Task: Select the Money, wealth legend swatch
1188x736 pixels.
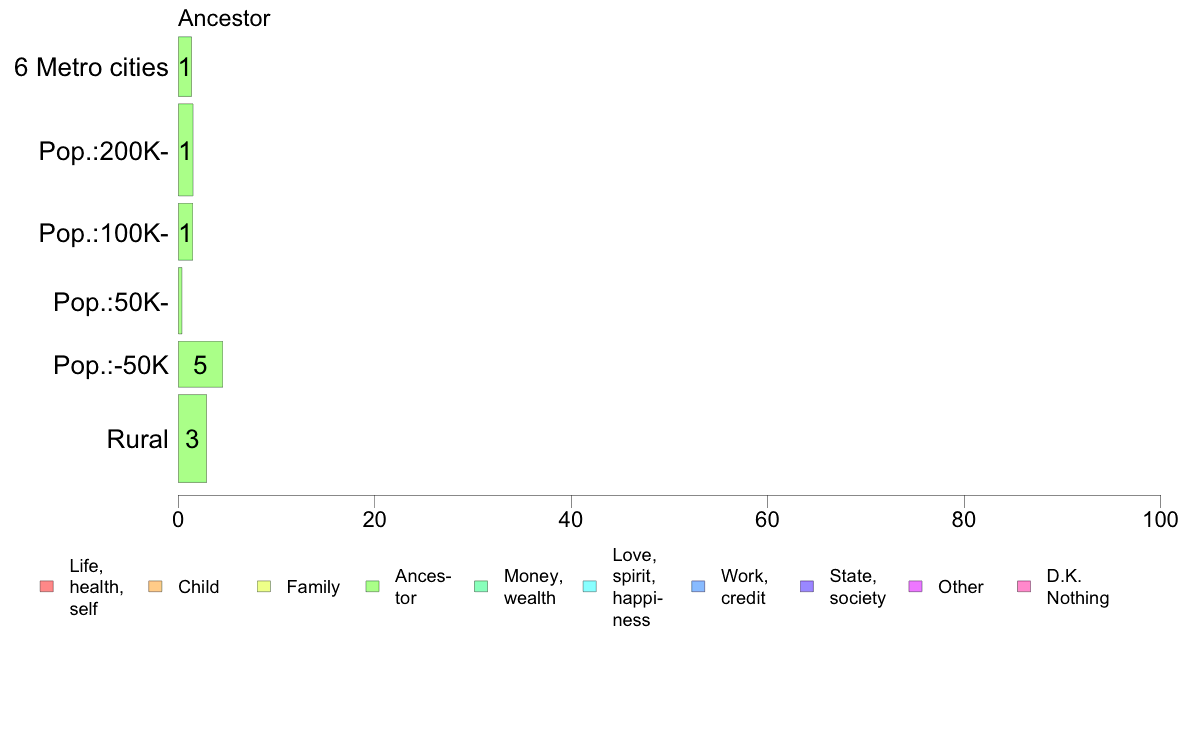Action: tap(481, 587)
